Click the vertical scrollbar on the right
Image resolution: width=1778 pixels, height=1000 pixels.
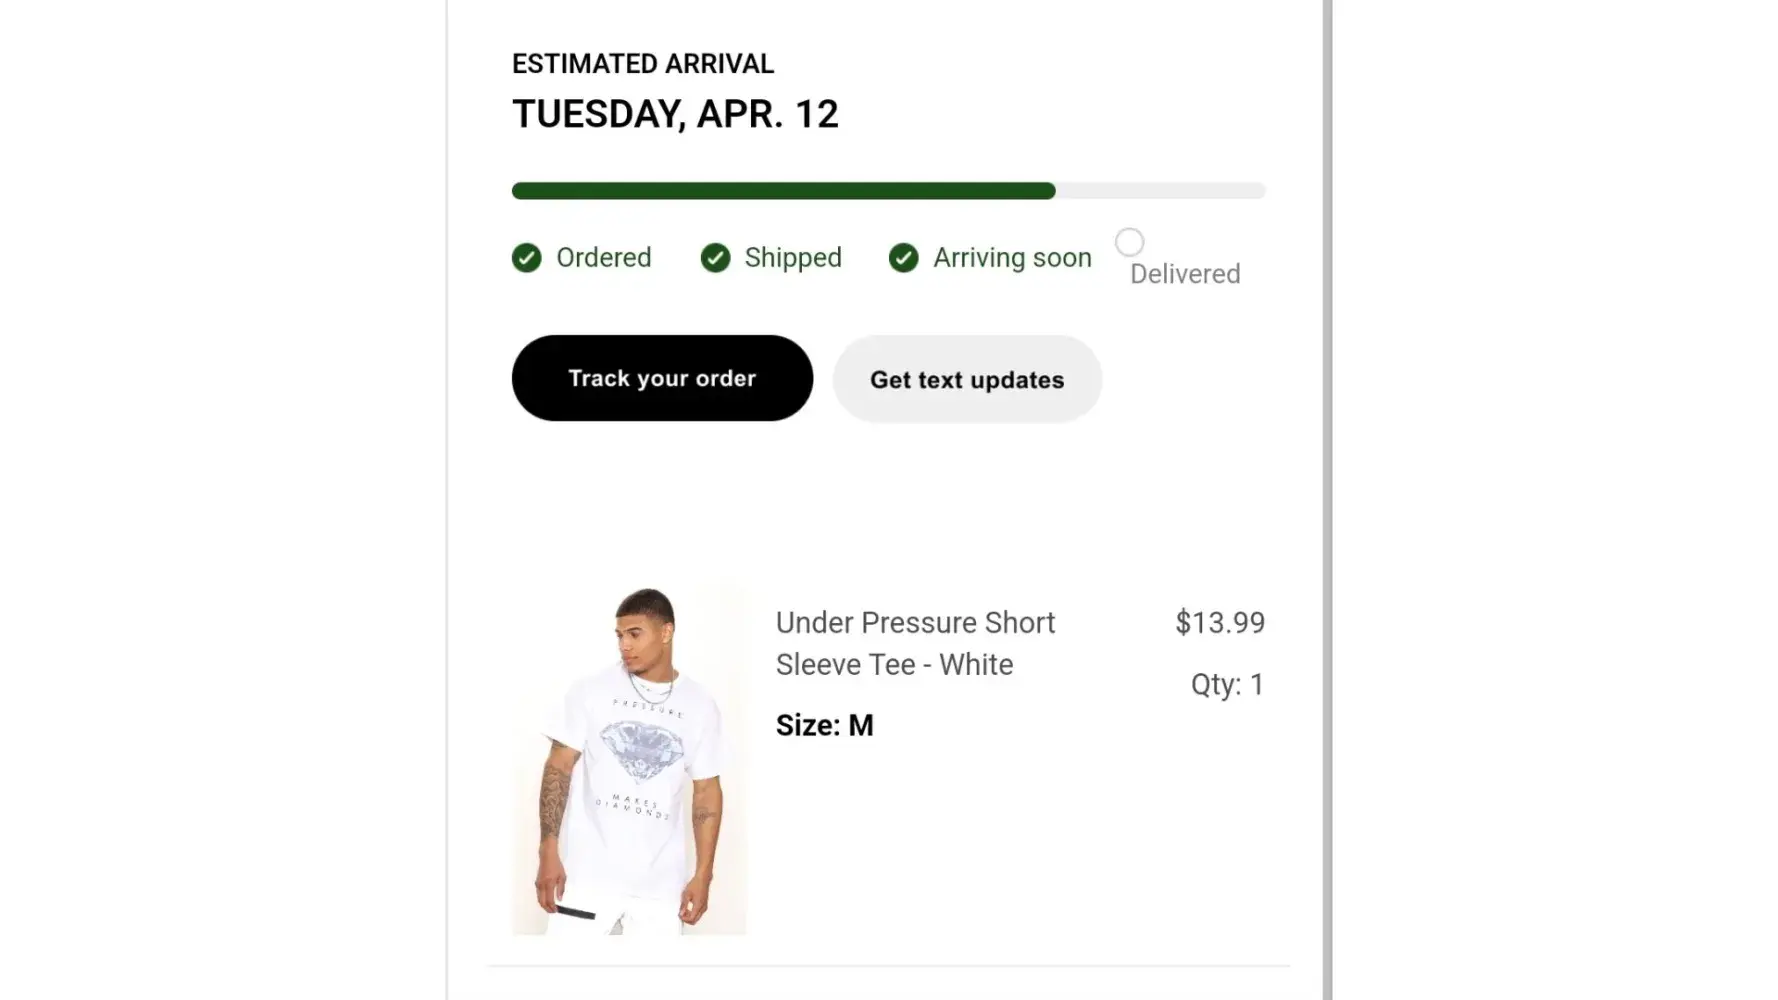(x=1327, y=500)
